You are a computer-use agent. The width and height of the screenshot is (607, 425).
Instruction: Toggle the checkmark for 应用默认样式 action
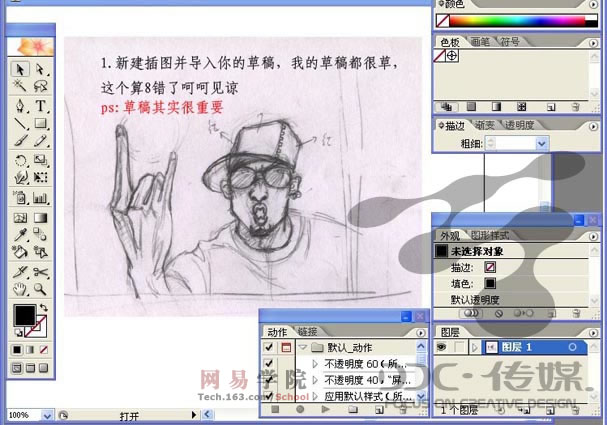[269, 396]
